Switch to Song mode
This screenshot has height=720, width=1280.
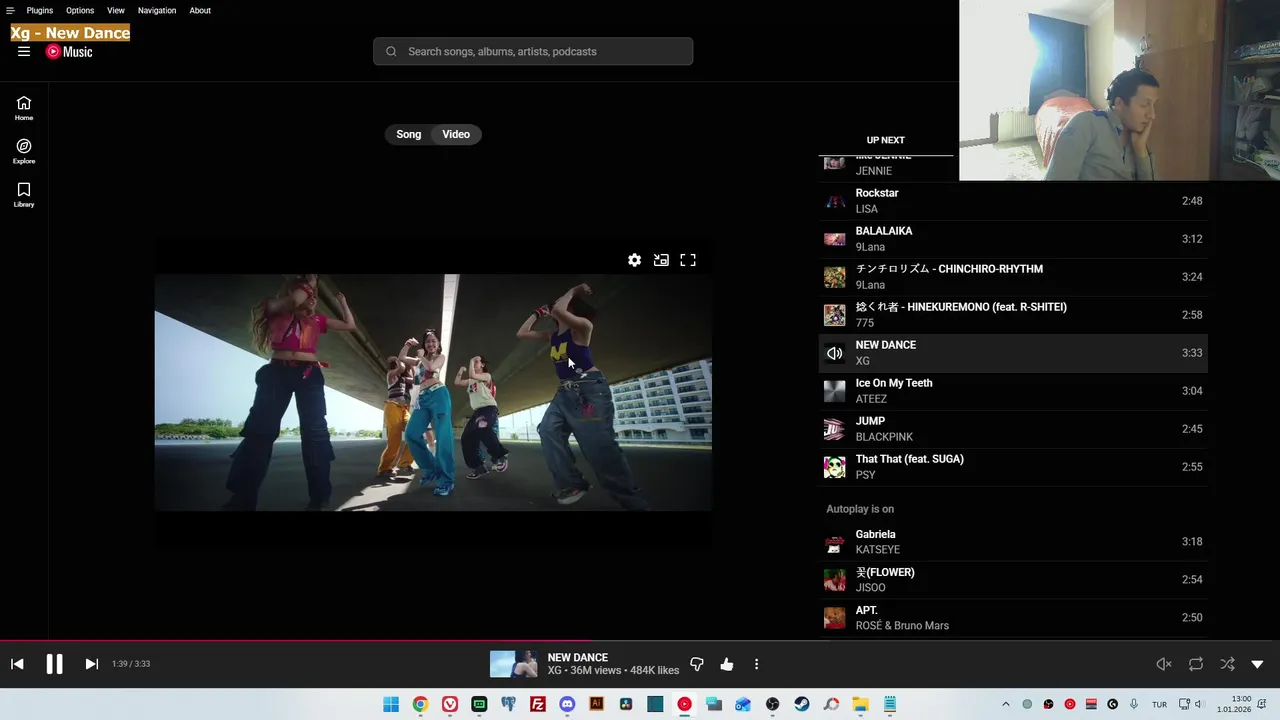click(x=409, y=134)
